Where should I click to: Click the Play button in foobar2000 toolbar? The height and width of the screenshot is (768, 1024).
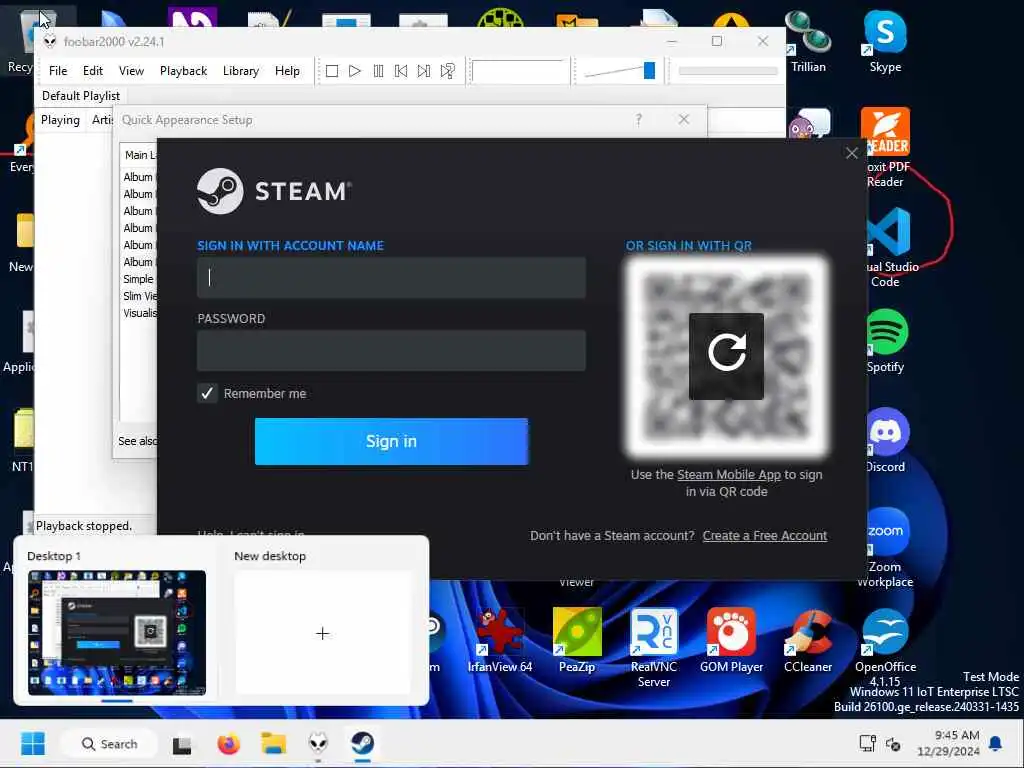(x=355, y=71)
